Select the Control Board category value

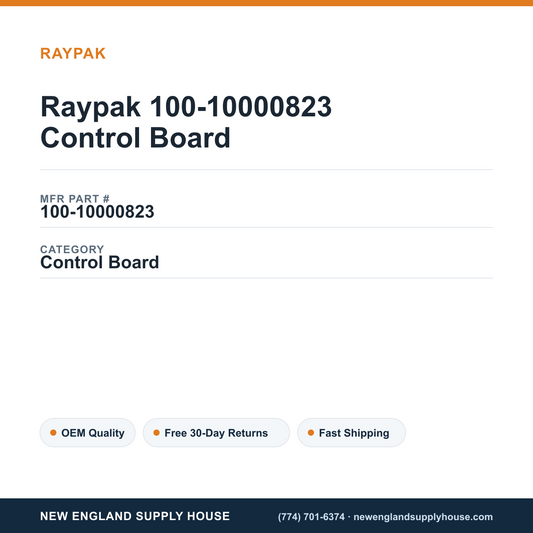[x=100, y=262]
